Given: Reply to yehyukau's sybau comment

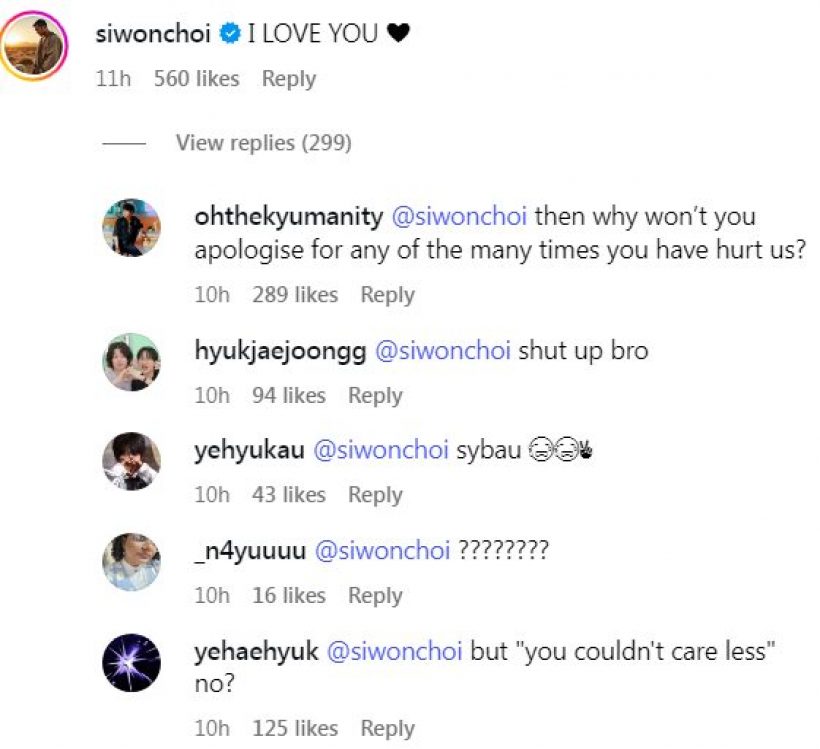Looking at the screenshot, I should (375, 495).
